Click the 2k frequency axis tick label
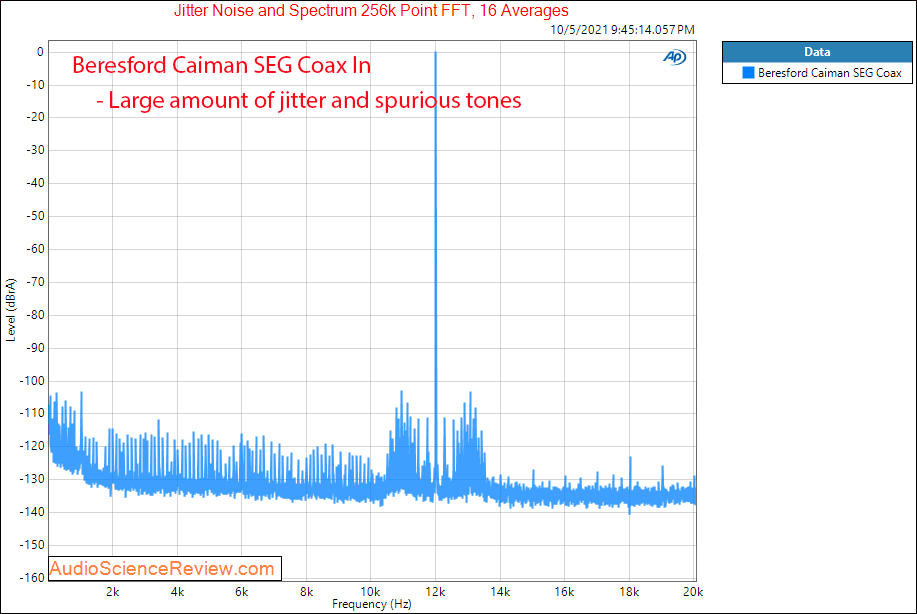 pyautogui.click(x=112, y=592)
